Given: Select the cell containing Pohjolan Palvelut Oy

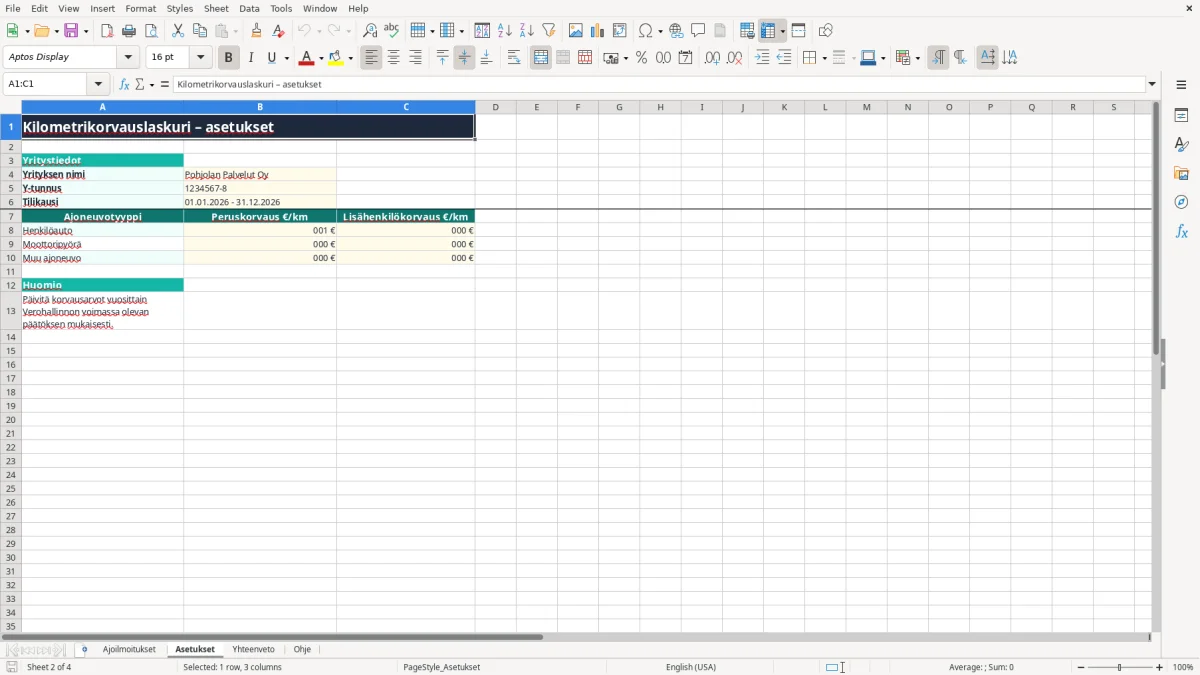Looking at the screenshot, I should pos(260,175).
